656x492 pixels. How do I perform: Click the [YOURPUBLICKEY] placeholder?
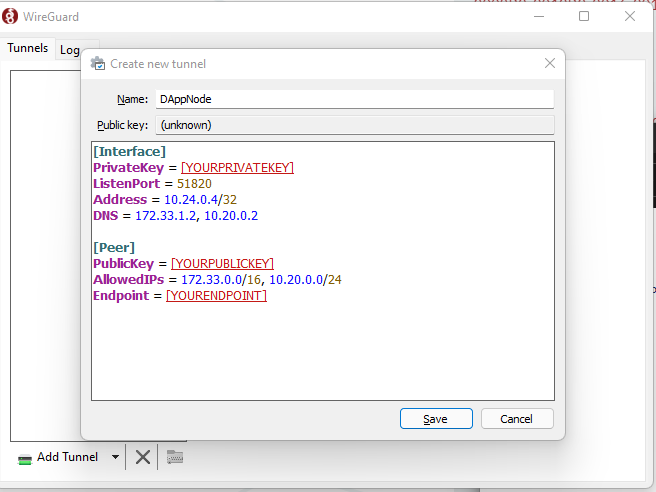[x=222, y=264]
